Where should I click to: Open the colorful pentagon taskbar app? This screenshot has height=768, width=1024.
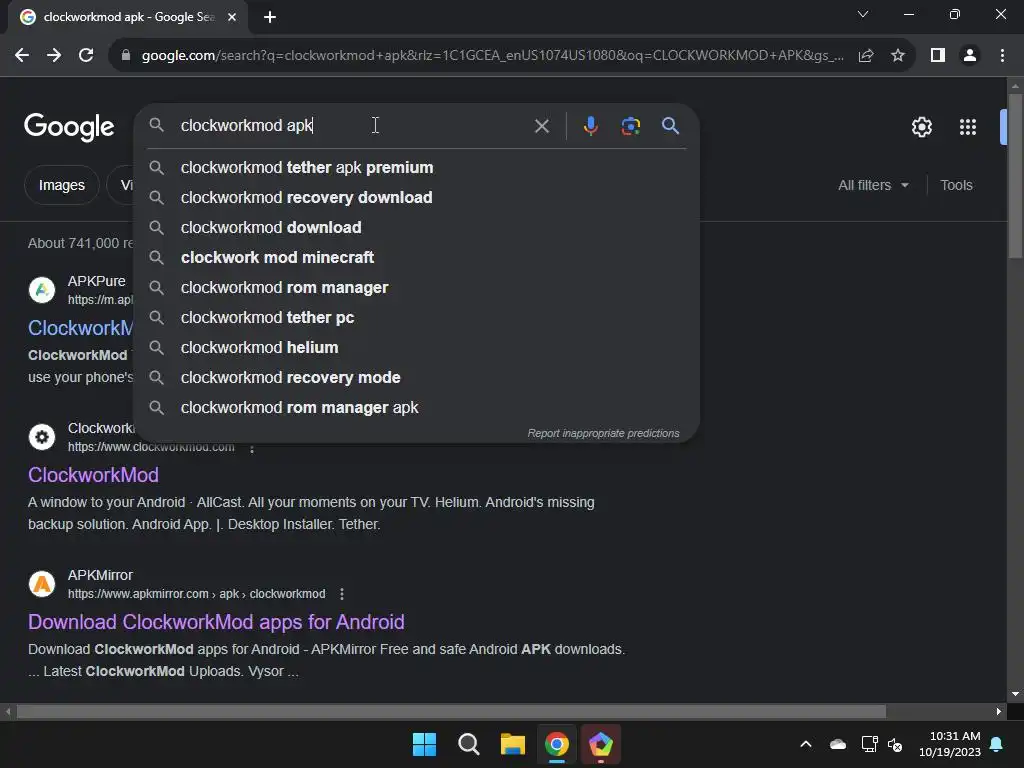point(601,744)
